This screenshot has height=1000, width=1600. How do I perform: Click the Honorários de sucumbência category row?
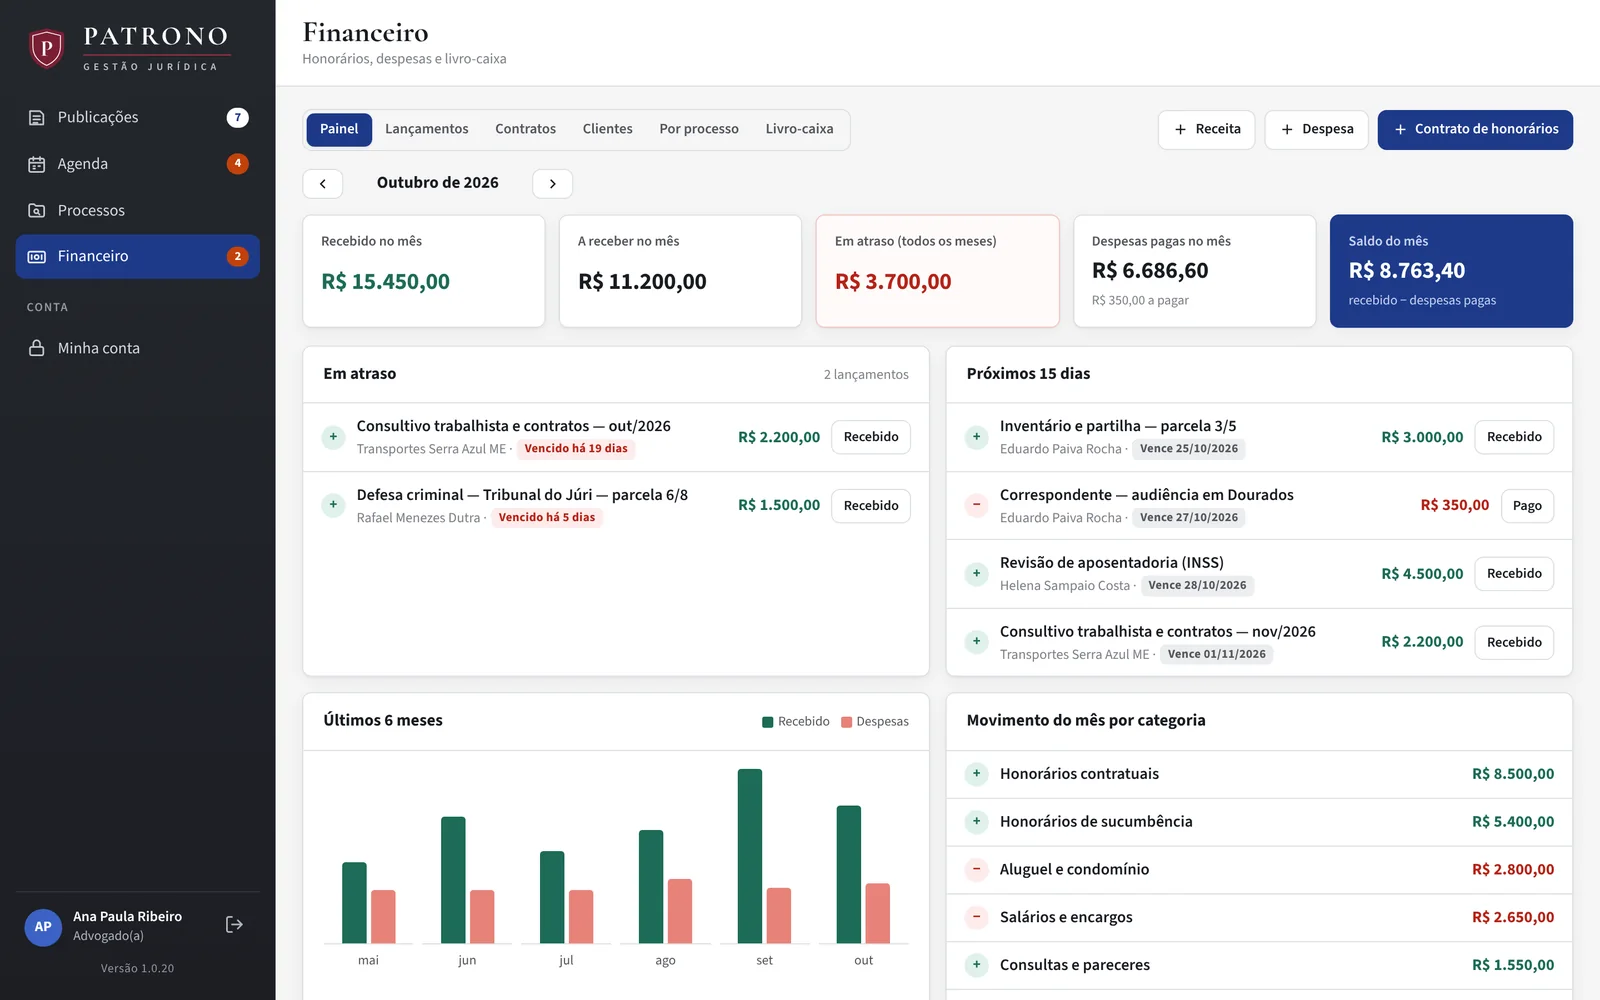[1259, 822]
